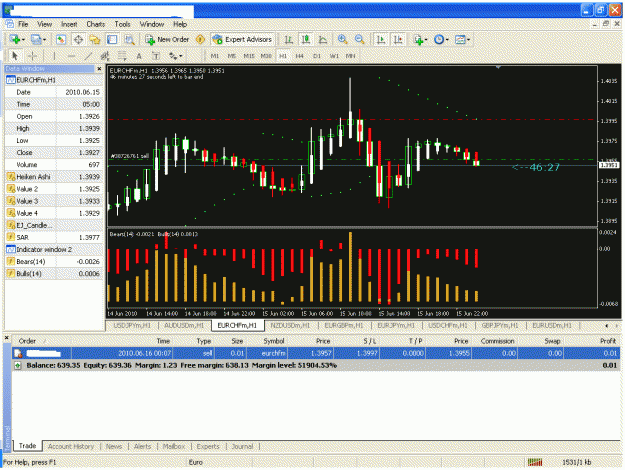The height and width of the screenshot is (470, 625).
Task: Open the Journal tab
Action: tap(242, 446)
